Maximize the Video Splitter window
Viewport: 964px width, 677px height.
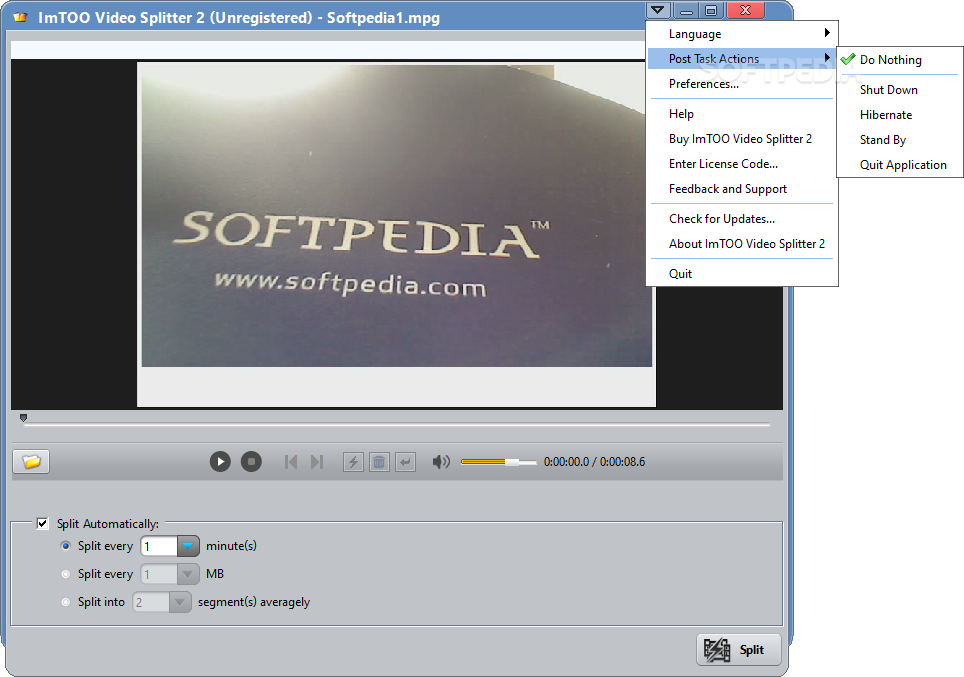711,10
